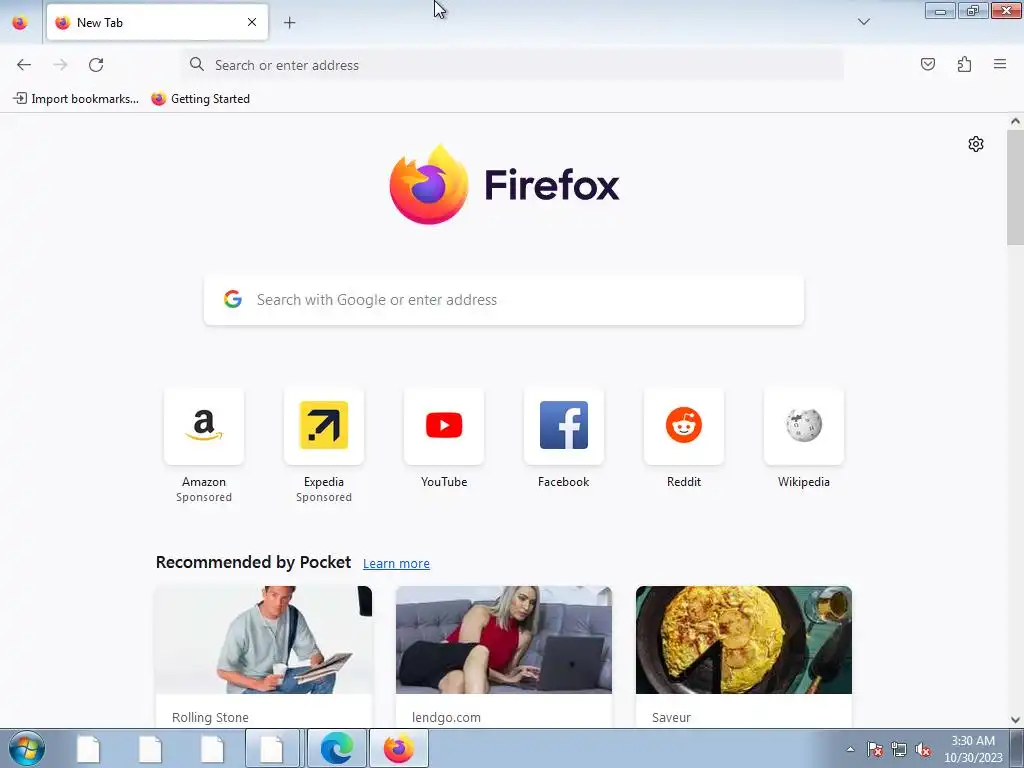Click the Firefox logo on the page
The height and width of the screenshot is (768, 1024).
tap(504, 185)
